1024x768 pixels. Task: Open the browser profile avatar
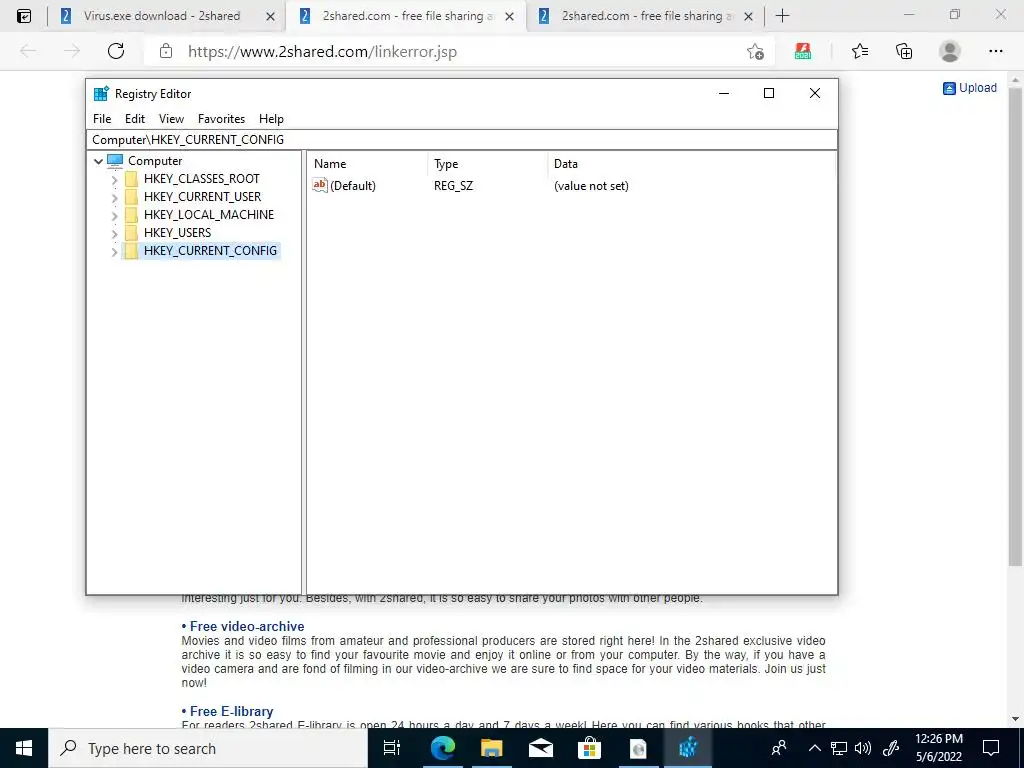point(950,51)
